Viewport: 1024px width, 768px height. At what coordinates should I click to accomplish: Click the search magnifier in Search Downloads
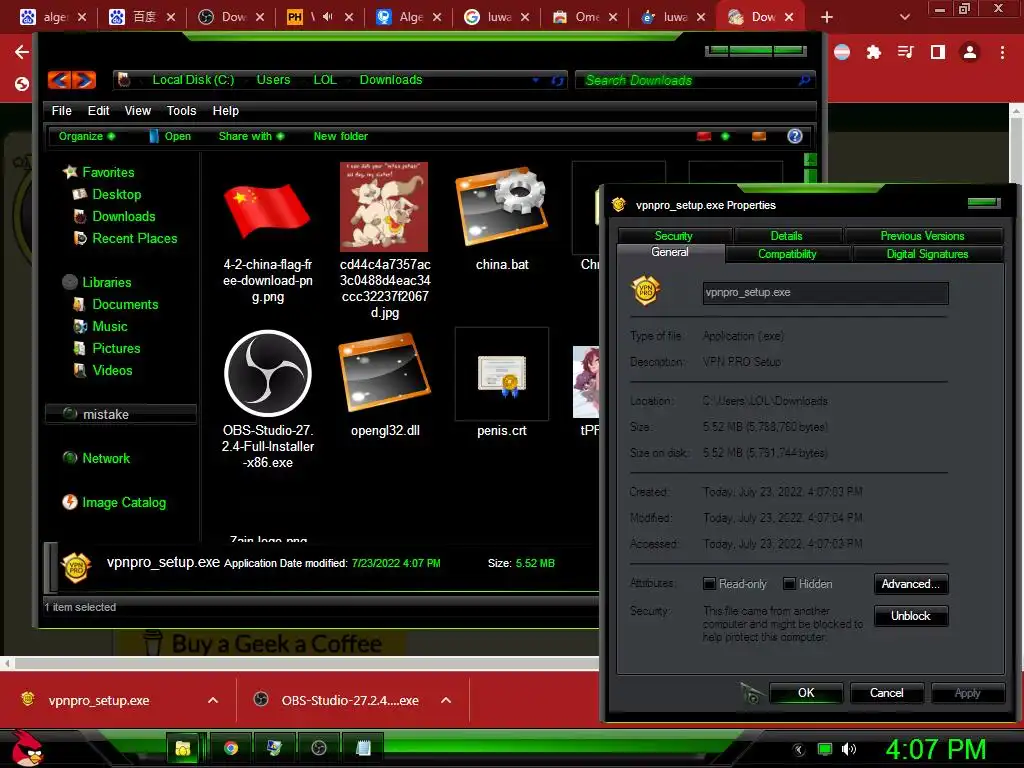click(804, 80)
